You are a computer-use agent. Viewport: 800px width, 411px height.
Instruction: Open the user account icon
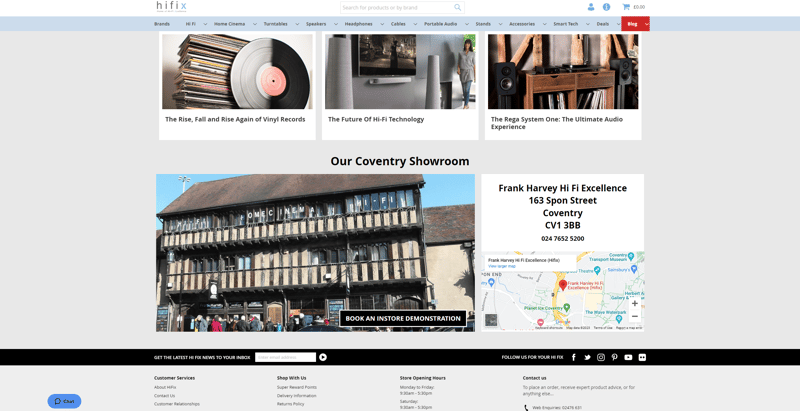[591, 7]
